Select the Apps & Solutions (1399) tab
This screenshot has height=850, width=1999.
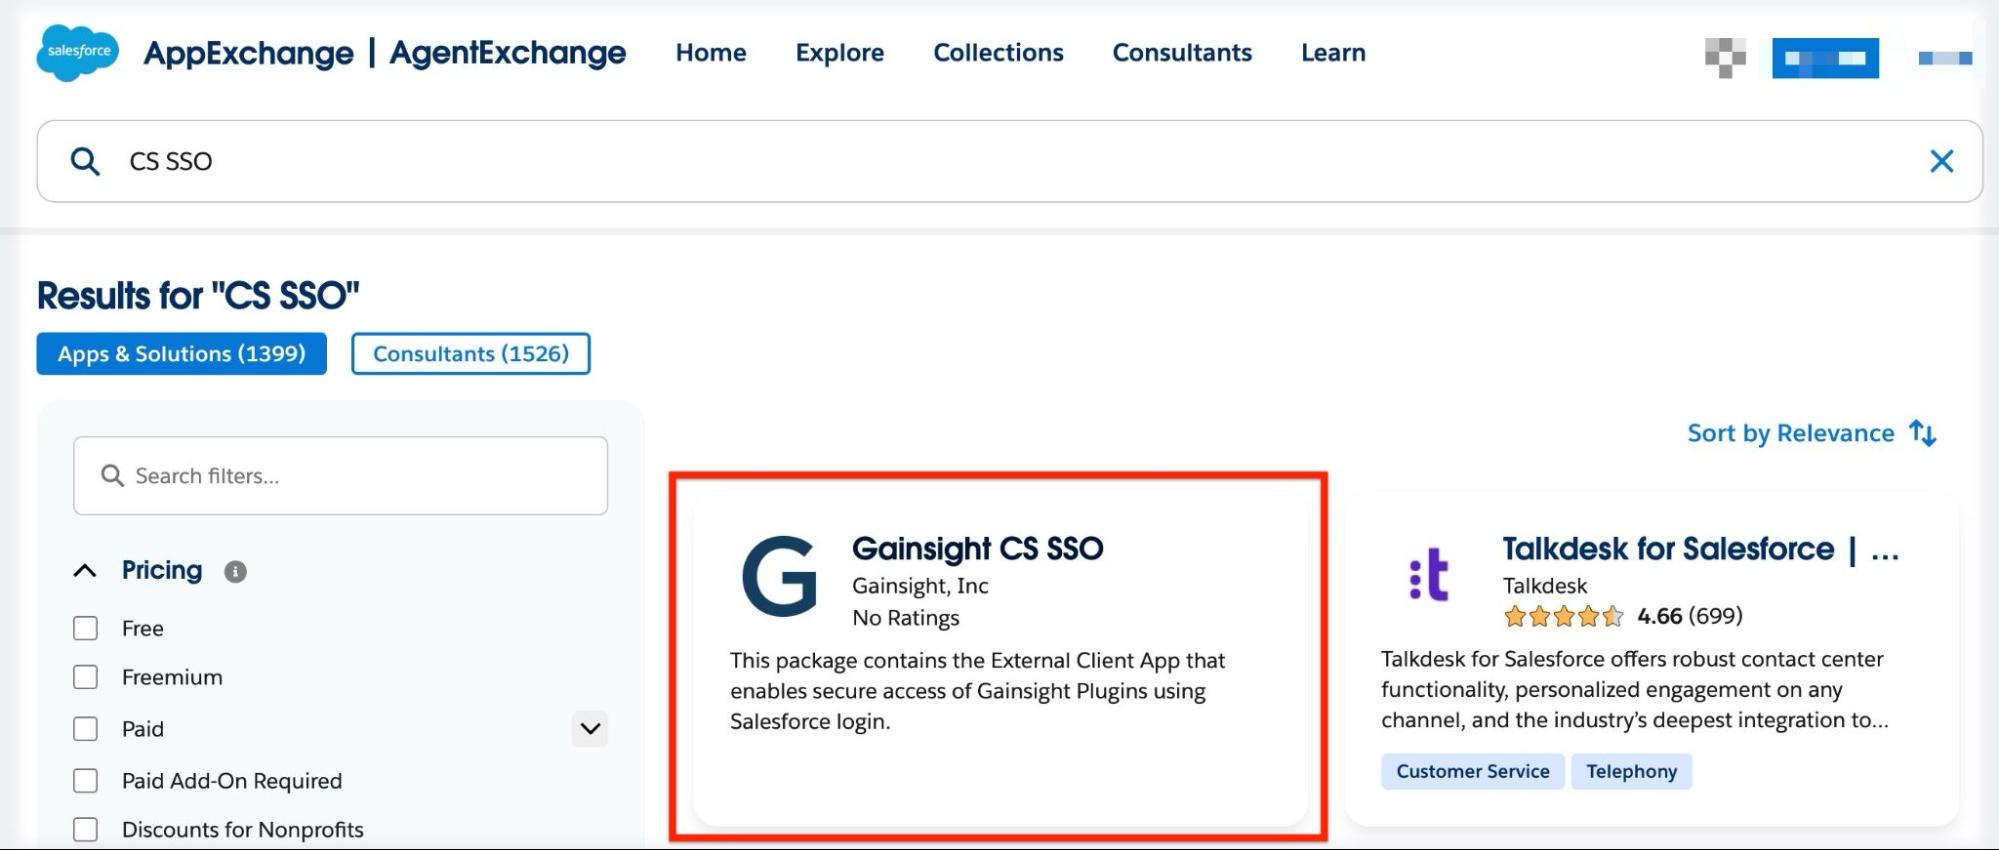[182, 354]
